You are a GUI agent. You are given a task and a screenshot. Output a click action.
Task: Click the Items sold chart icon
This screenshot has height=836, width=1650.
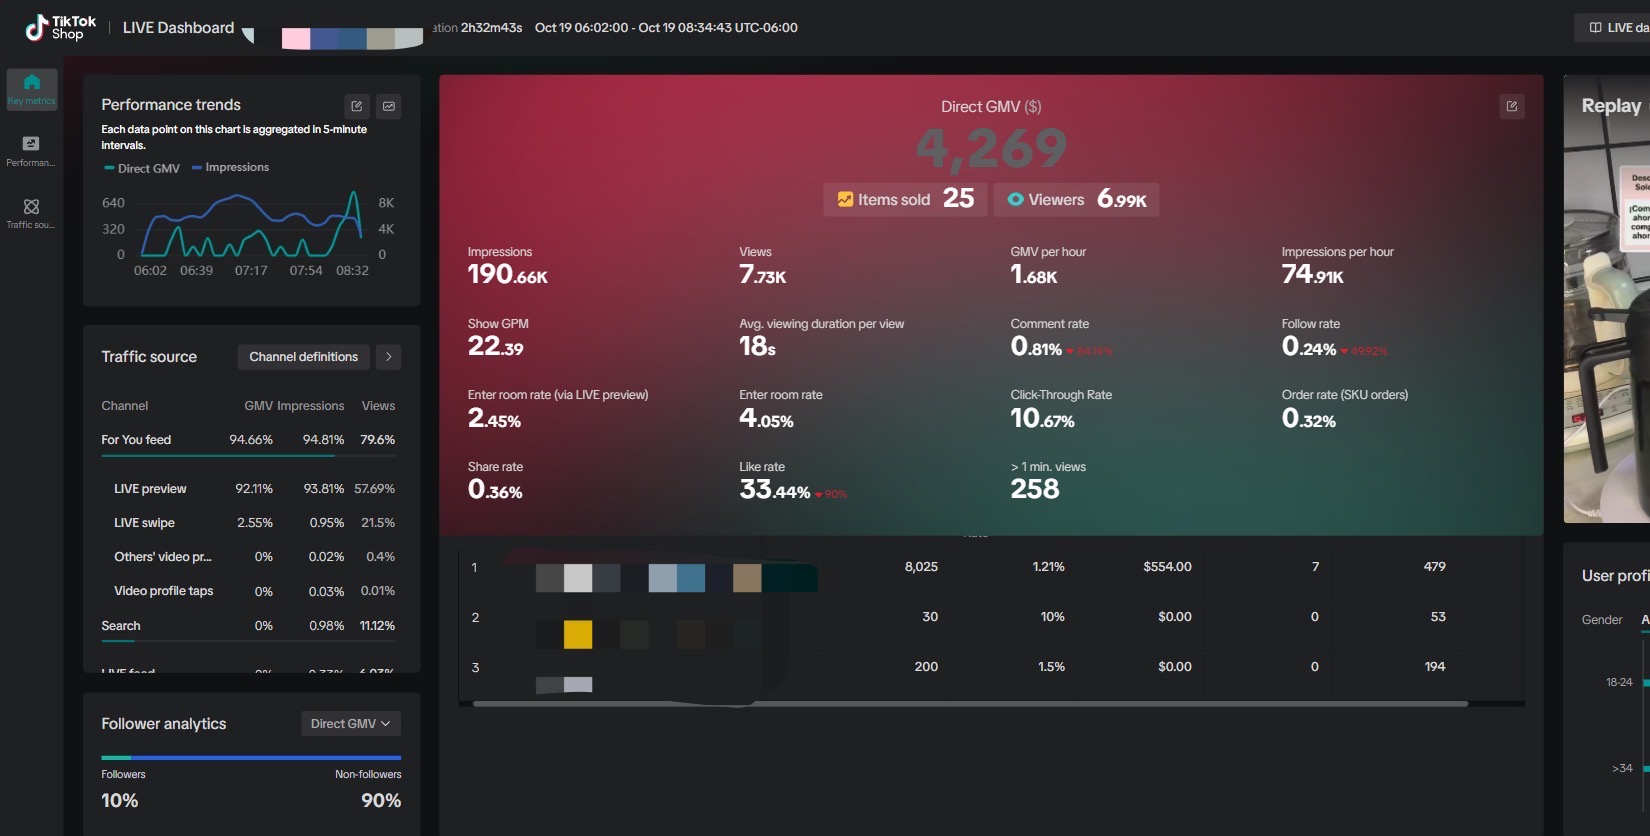845,200
